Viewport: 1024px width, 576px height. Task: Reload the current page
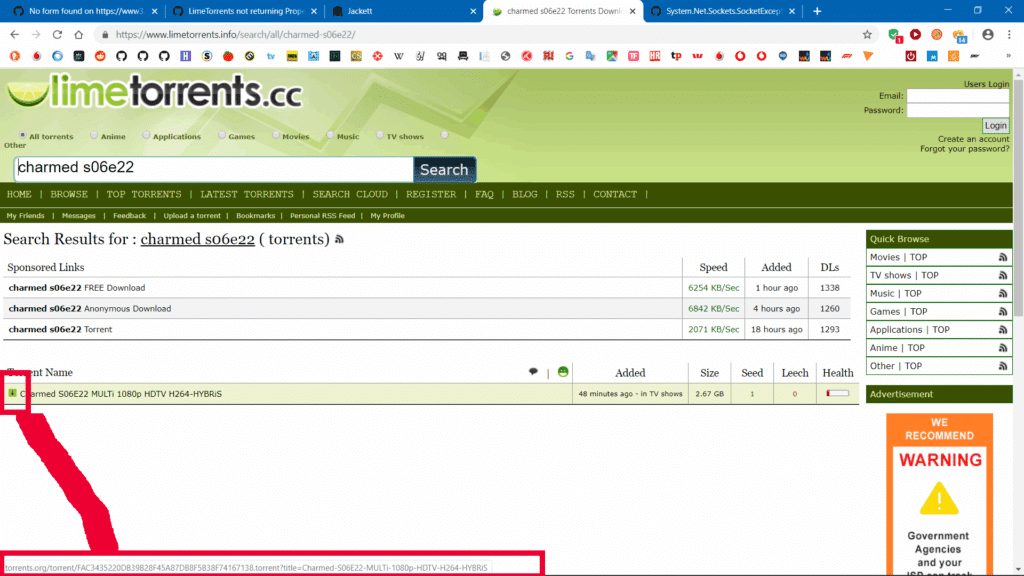click(x=57, y=35)
